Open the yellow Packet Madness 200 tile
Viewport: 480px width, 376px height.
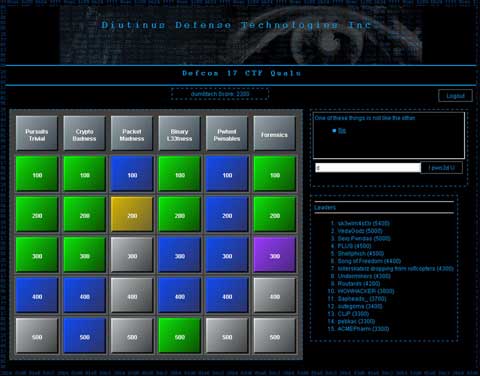[132, 214]
